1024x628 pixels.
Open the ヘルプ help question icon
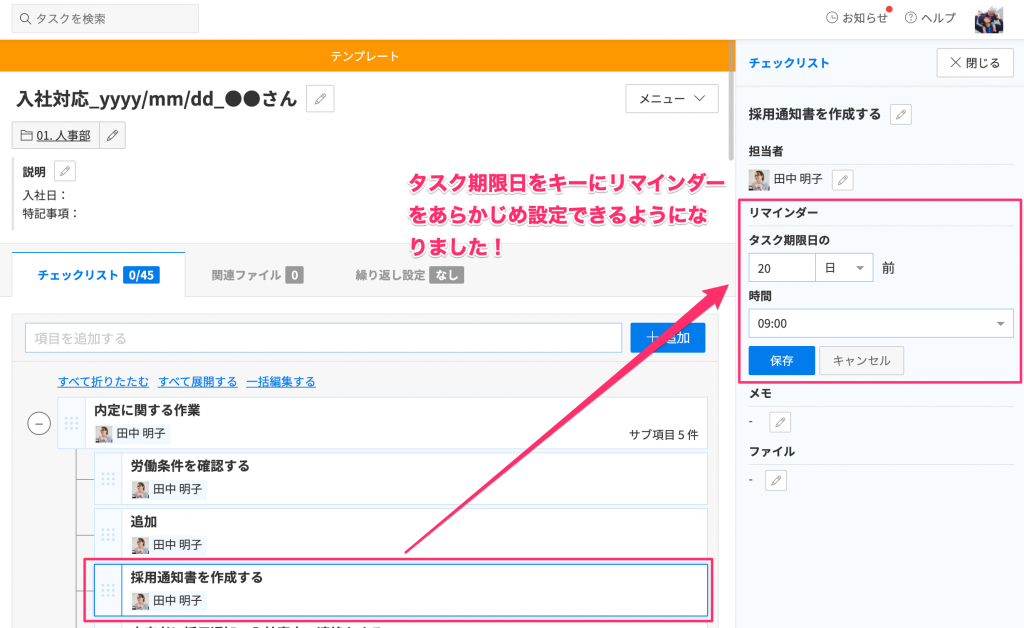tap(910, 18)
